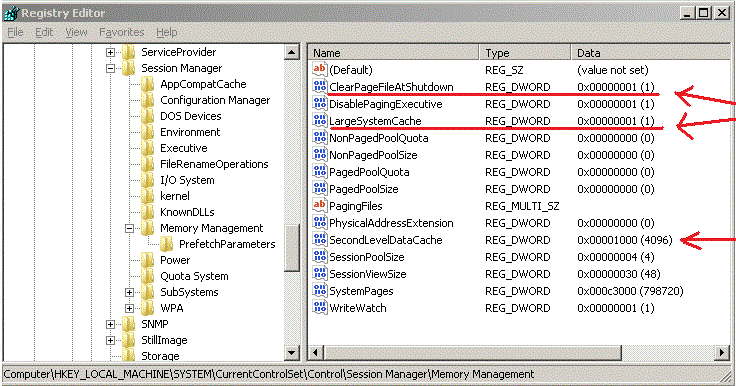The height and width of the screenshot is (386, 736).
Task: Select the Storage key
Action: (160, 355)
